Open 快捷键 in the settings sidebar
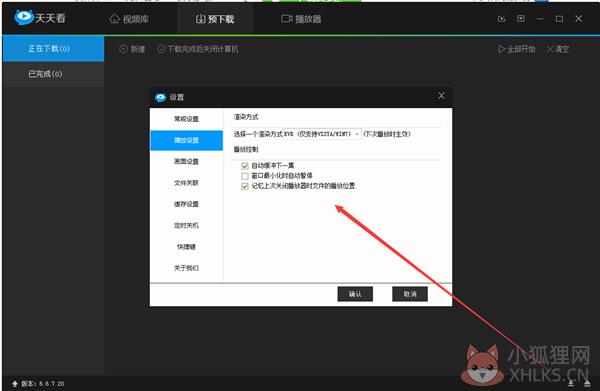Screen dimensions: 600x391 [186, 247]
